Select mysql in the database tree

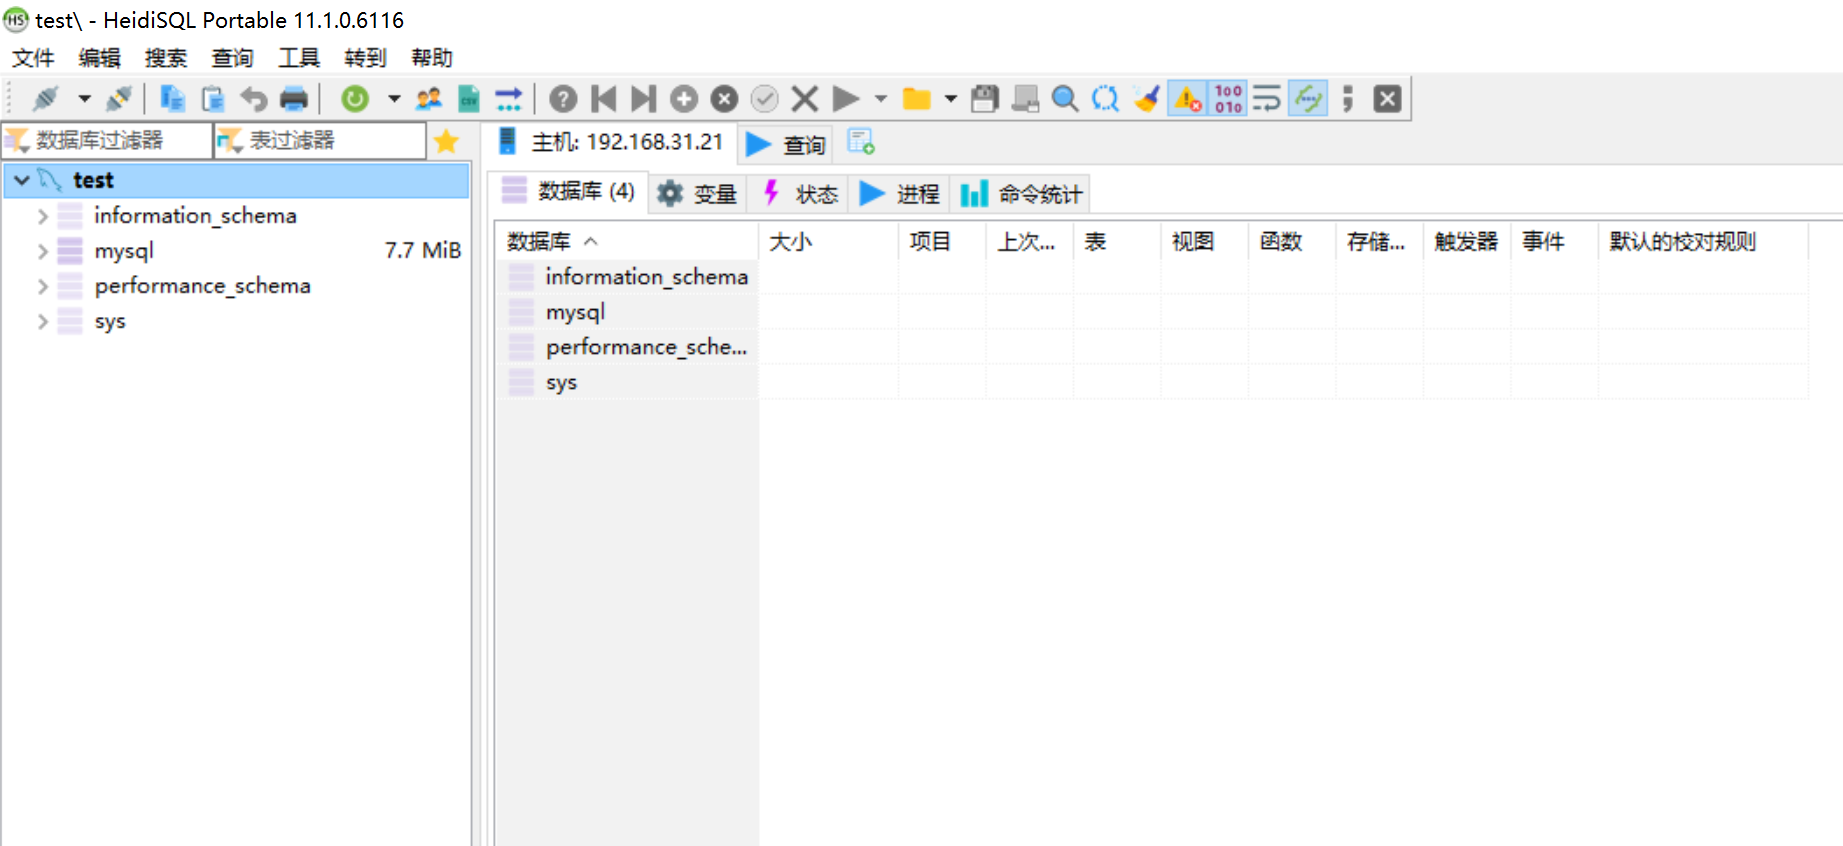coord(124,251)
